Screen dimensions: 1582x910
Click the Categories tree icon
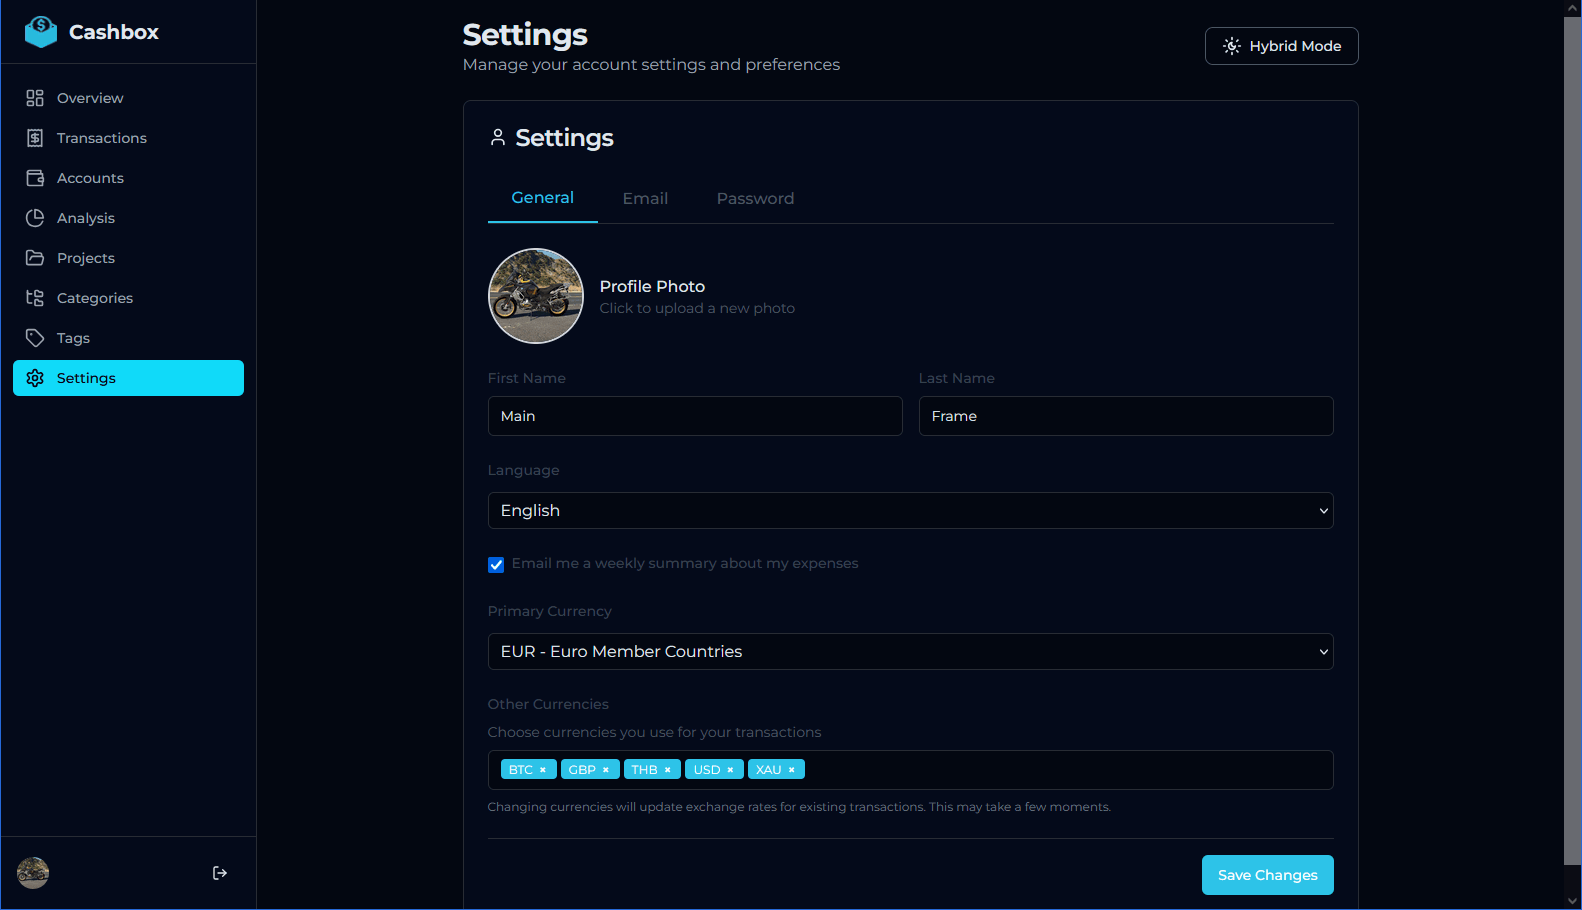(35, 298)
